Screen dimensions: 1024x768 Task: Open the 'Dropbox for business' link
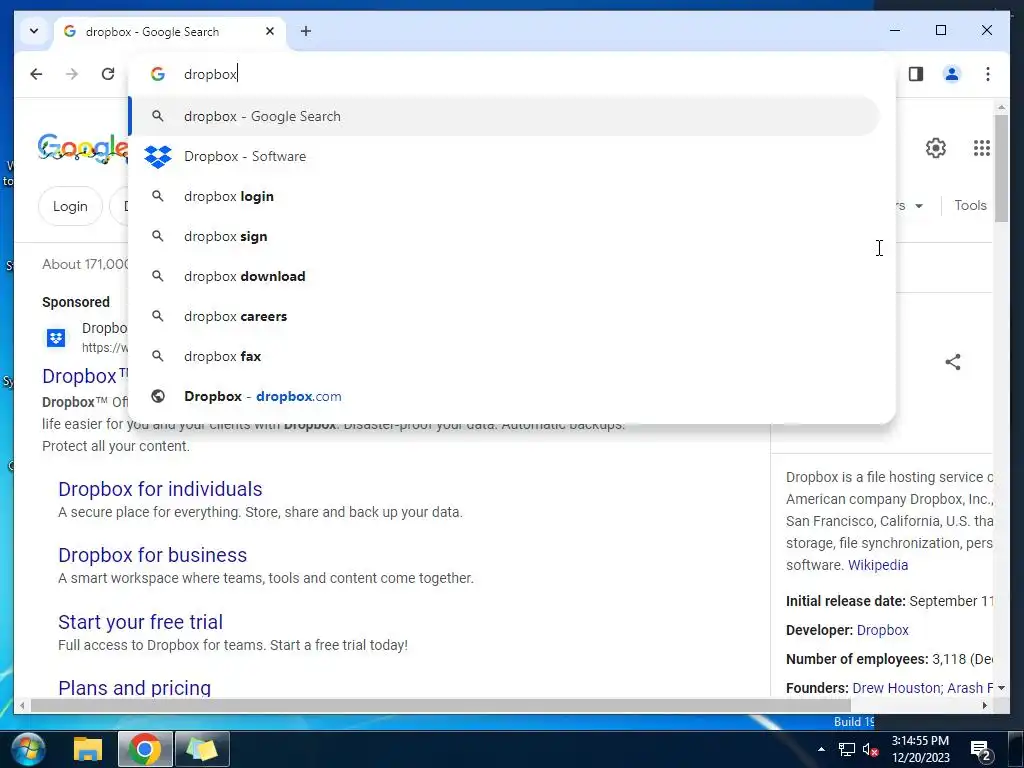pos(152,555)
